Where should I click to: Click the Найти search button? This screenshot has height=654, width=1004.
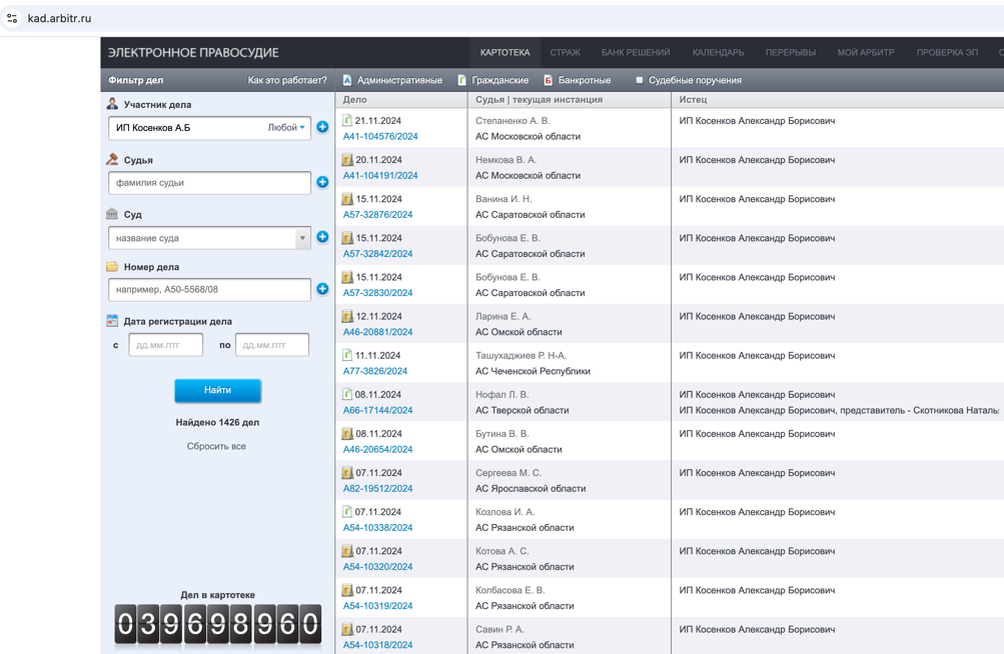point(218,390)
